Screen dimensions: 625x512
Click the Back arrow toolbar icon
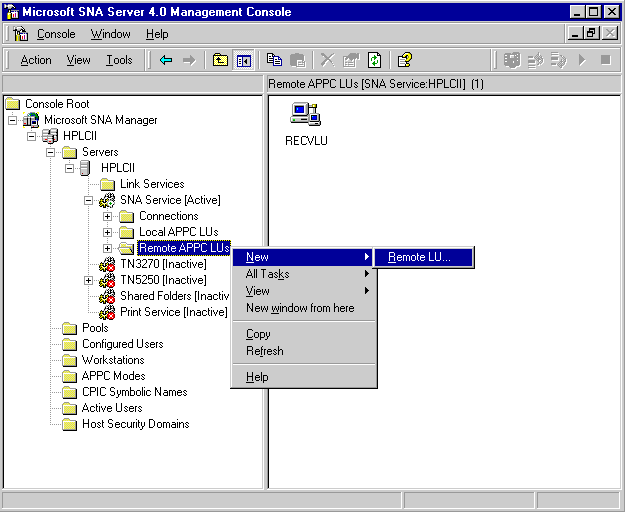pos(166,60)
